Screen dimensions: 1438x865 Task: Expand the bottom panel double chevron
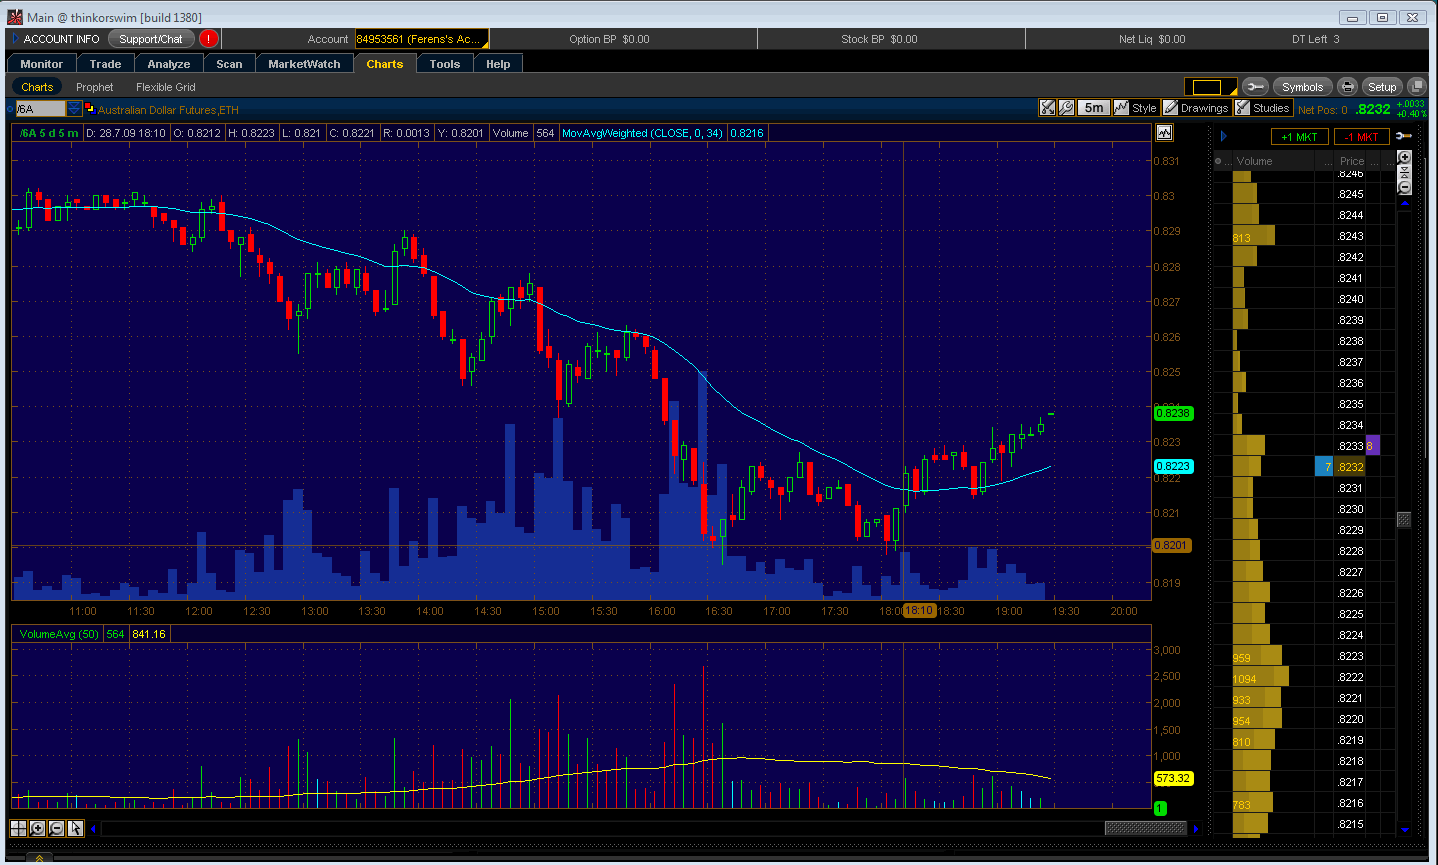(39, 858)
